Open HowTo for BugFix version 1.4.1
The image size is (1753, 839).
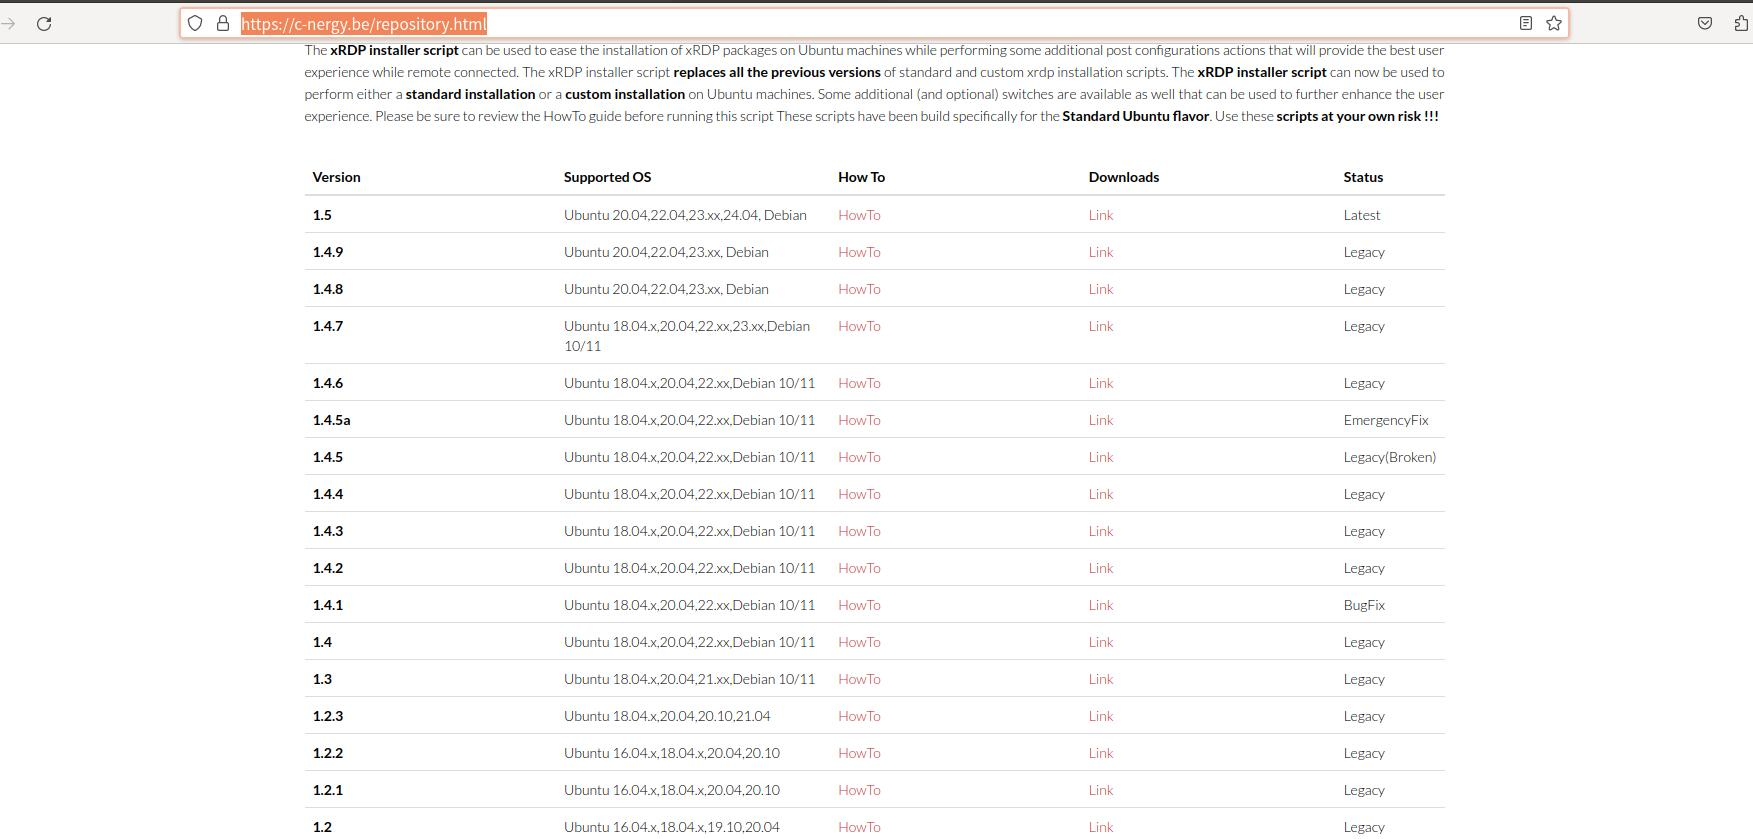pos(859,605)
